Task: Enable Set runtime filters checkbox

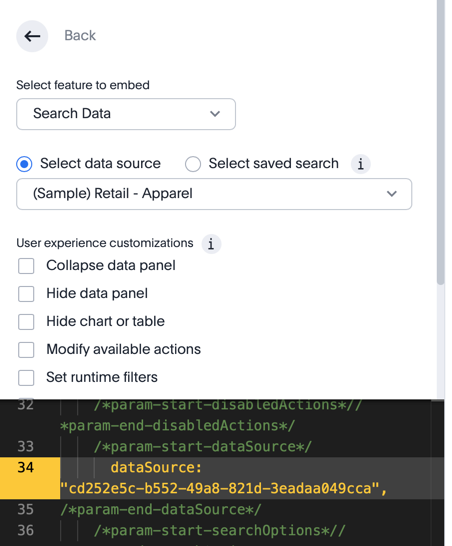Action: [26, 377]
